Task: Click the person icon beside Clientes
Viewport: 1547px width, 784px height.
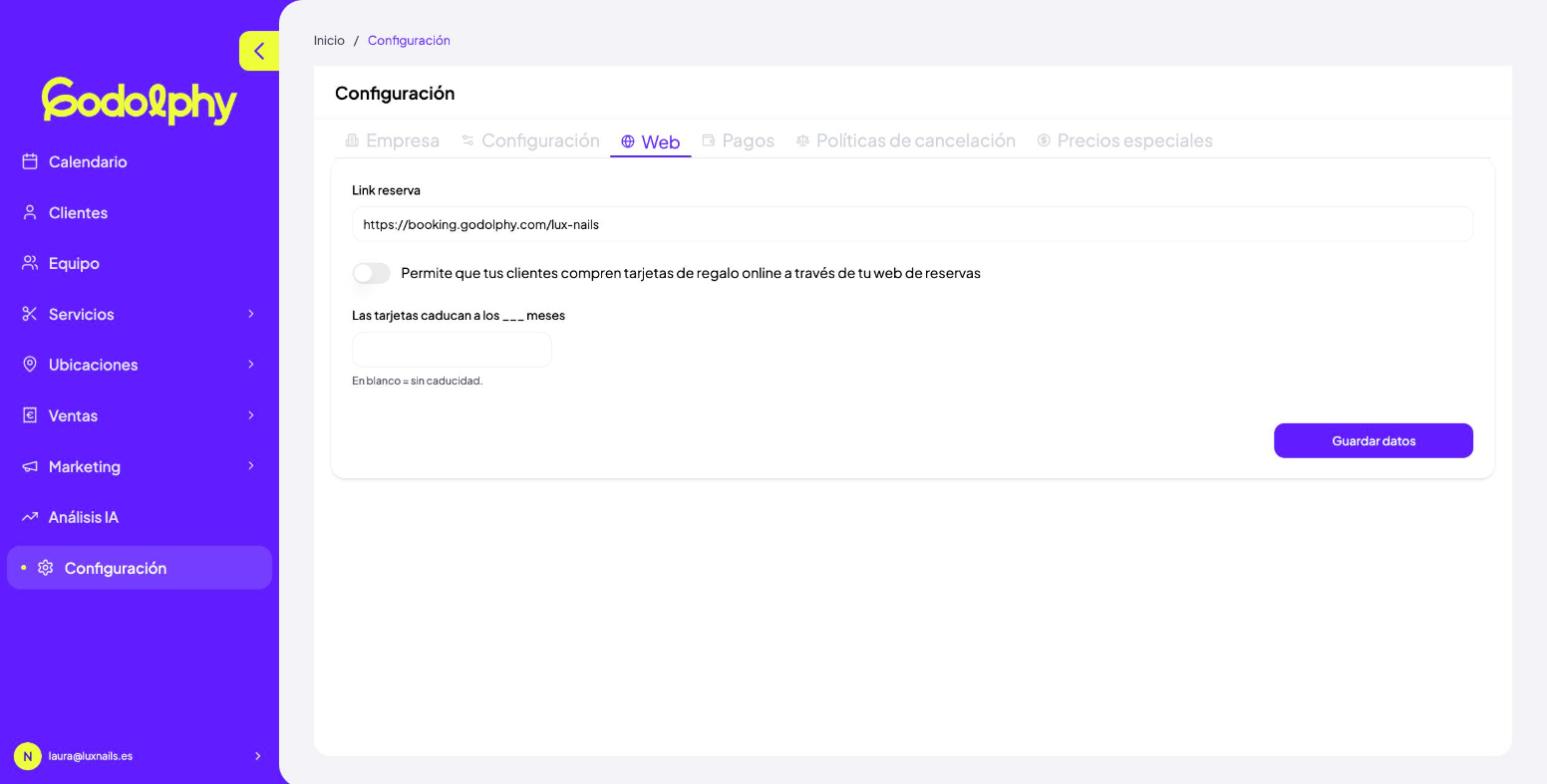Action: click(x=30, y=213)
